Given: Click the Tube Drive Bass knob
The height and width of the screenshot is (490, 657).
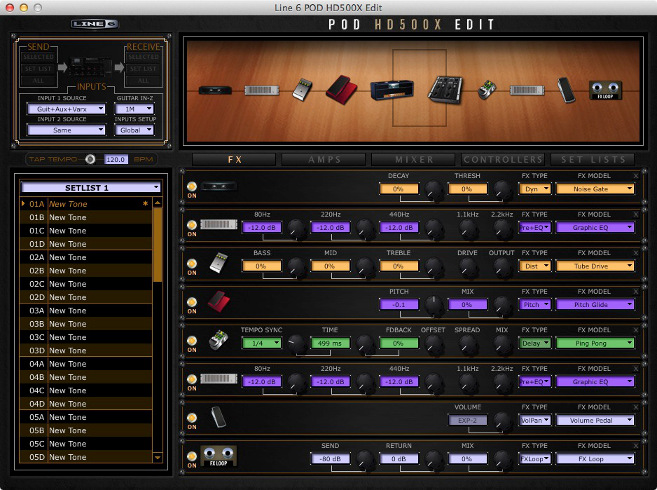Looking at the screenshot, I should point(297,267).
